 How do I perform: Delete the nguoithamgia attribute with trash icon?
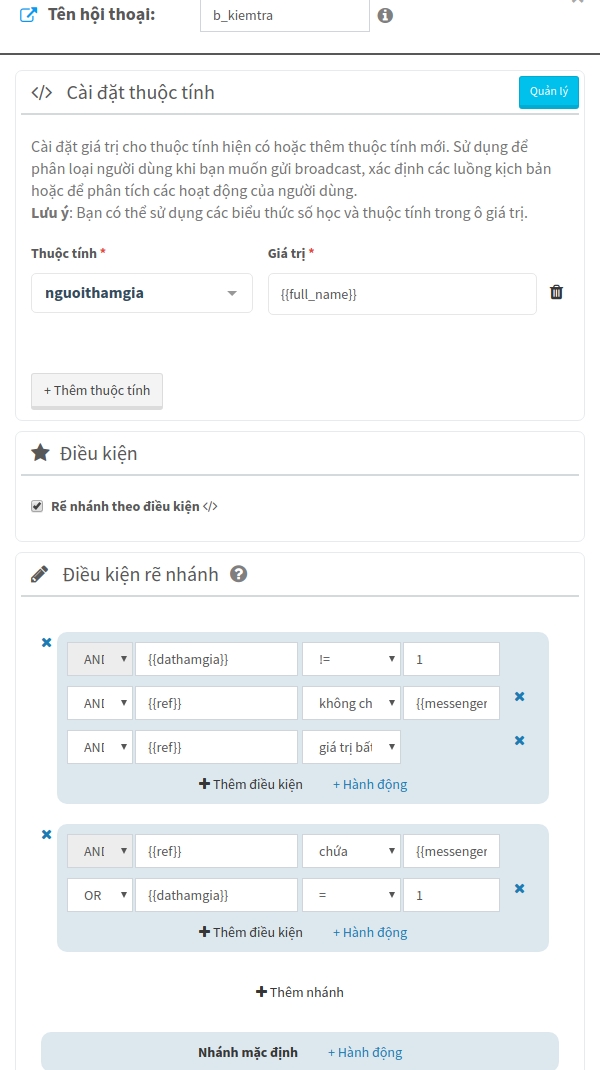(x=557, y=293)
